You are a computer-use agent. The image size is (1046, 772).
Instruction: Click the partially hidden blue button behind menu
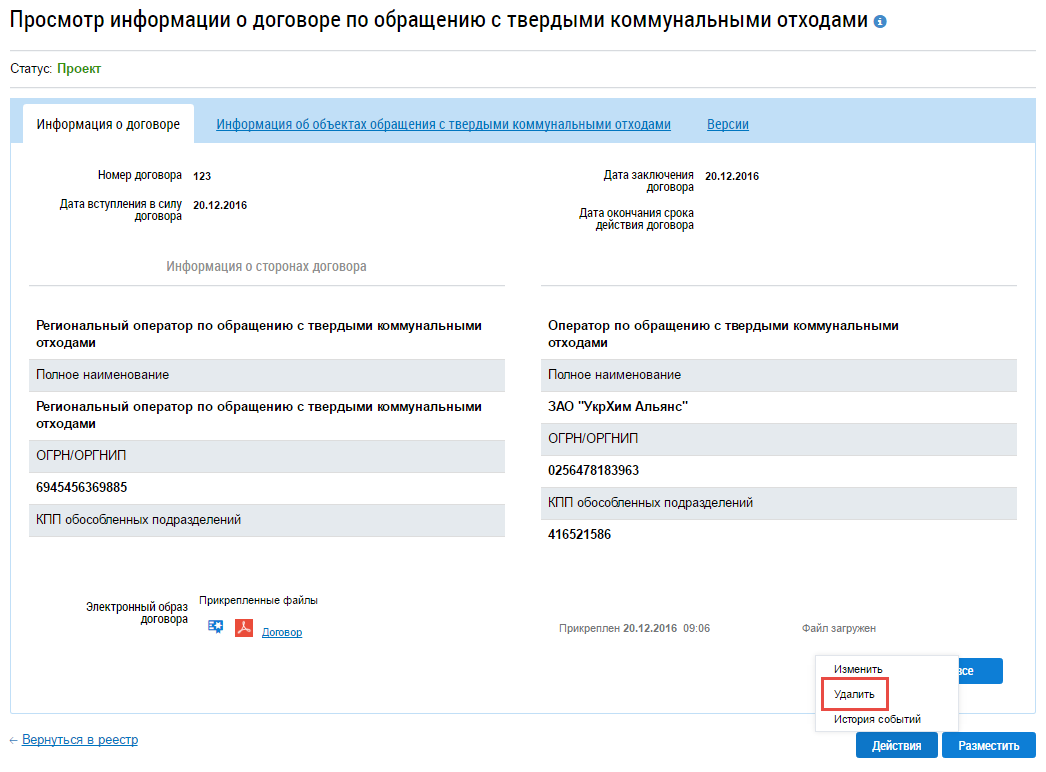point(981,671)
